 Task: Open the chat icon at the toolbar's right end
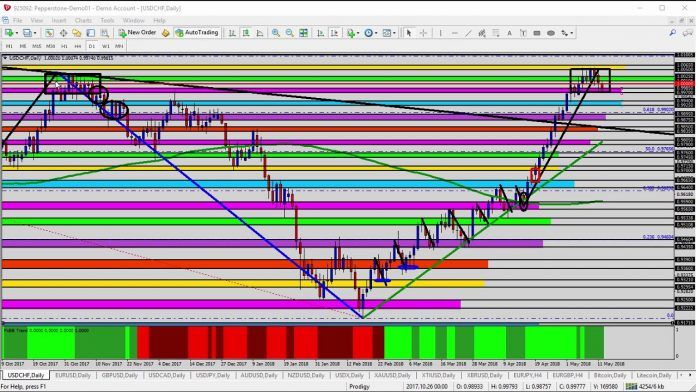tap(688, 33)
